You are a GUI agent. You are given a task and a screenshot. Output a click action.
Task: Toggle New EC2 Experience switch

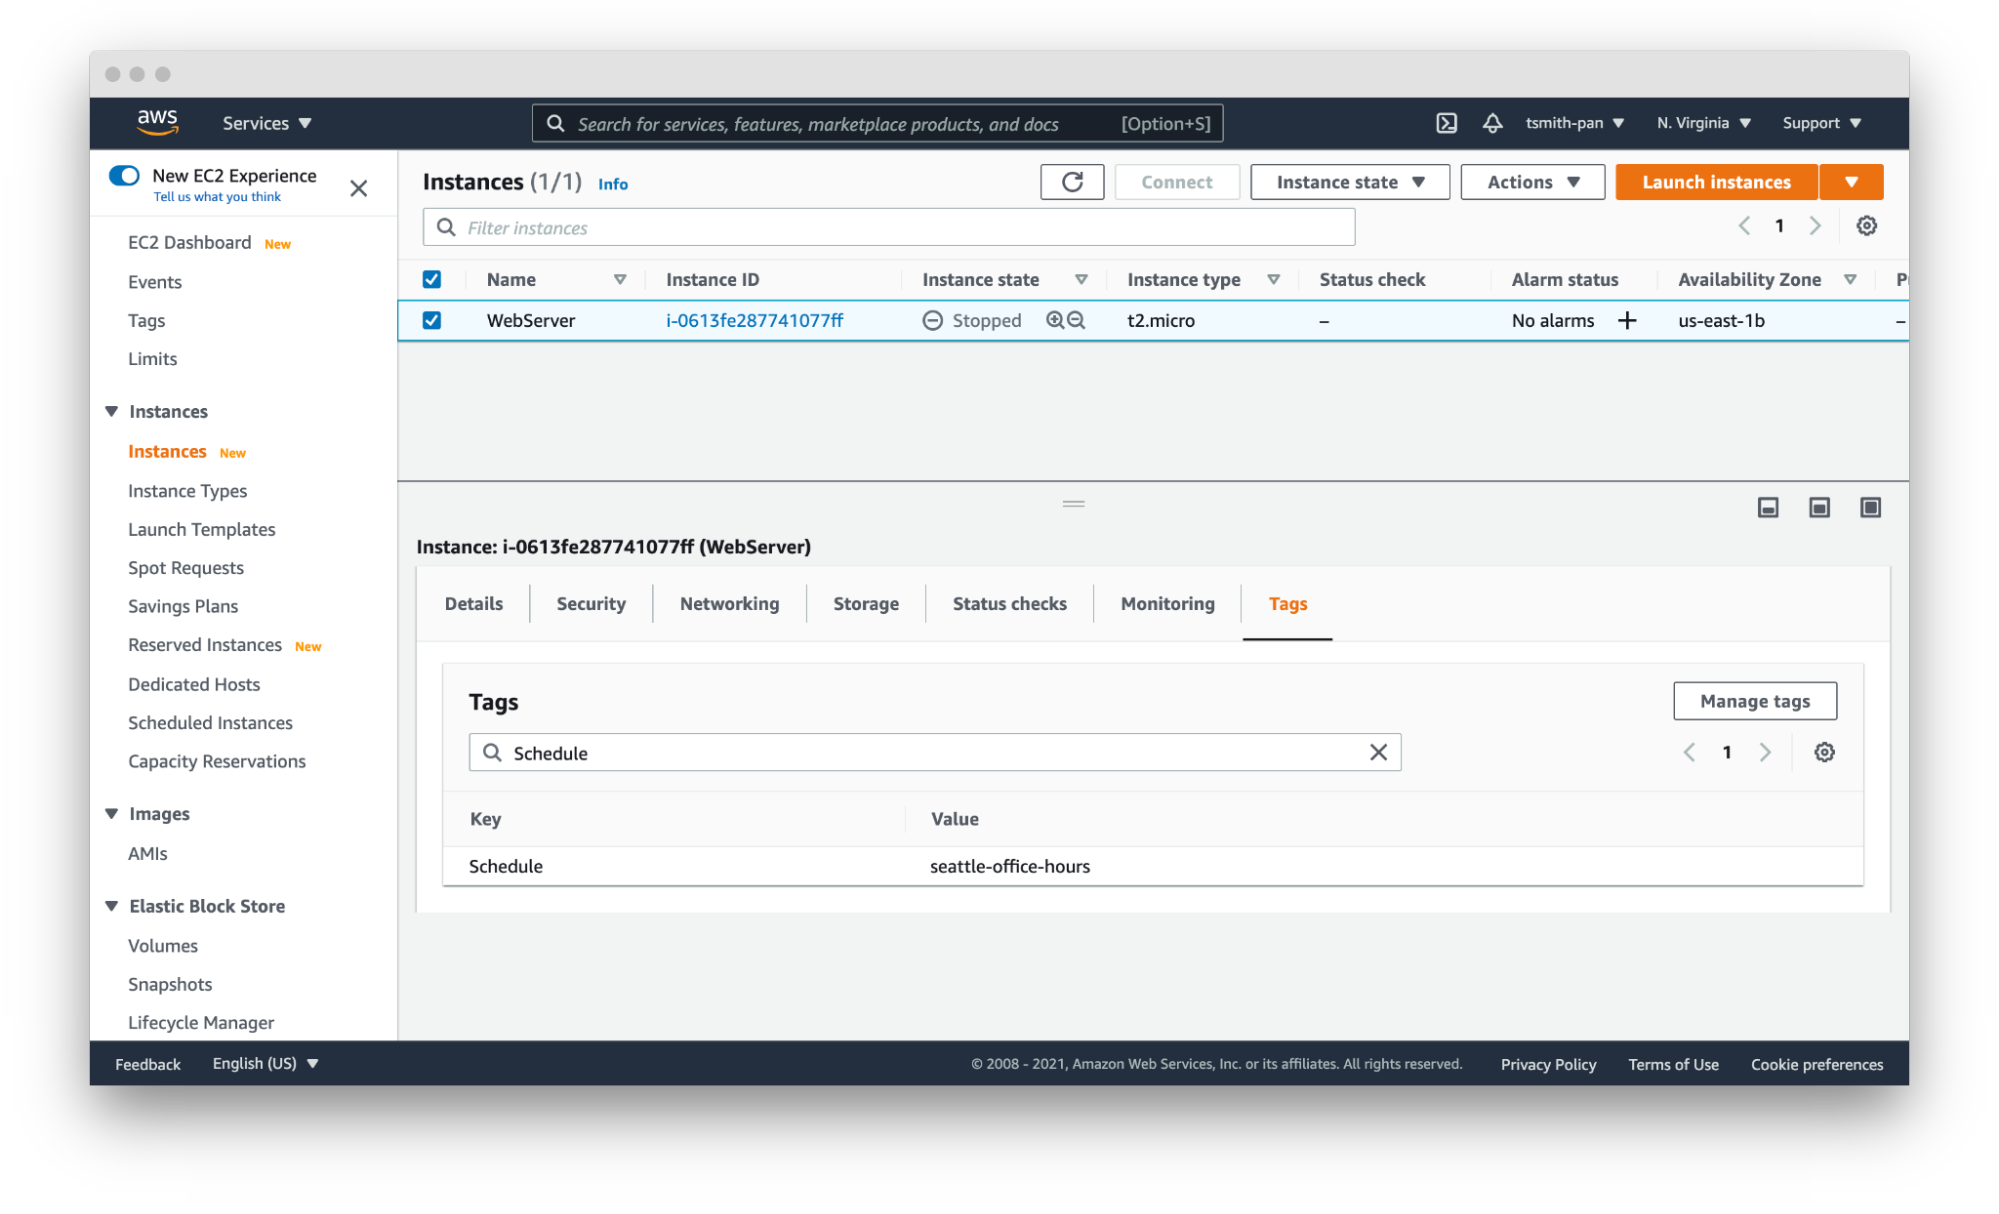pyautogui.click(x=124, y=176)
